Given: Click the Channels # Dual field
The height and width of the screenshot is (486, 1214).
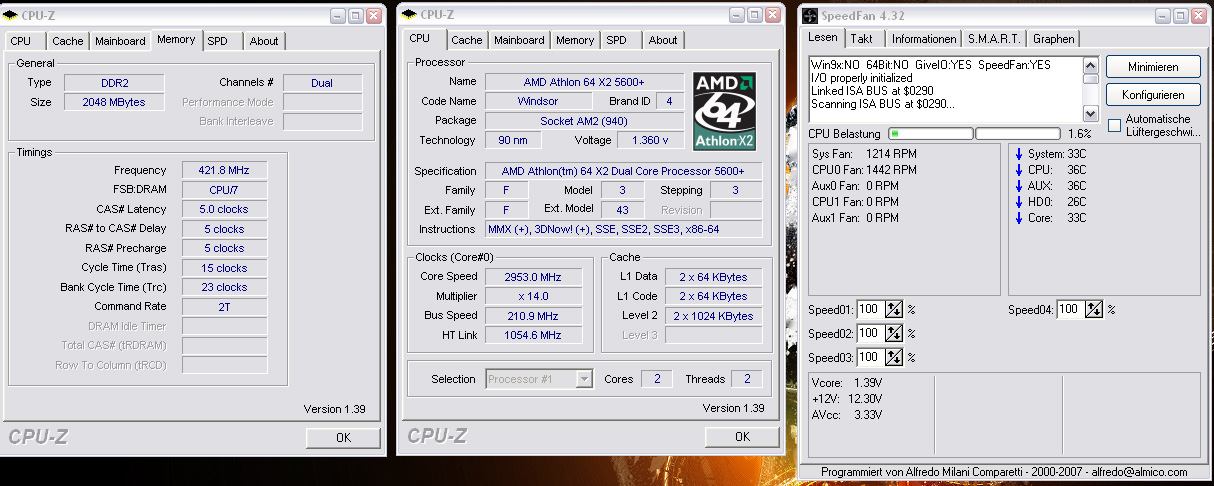Looking at the screenshot, I should point(322,83).
